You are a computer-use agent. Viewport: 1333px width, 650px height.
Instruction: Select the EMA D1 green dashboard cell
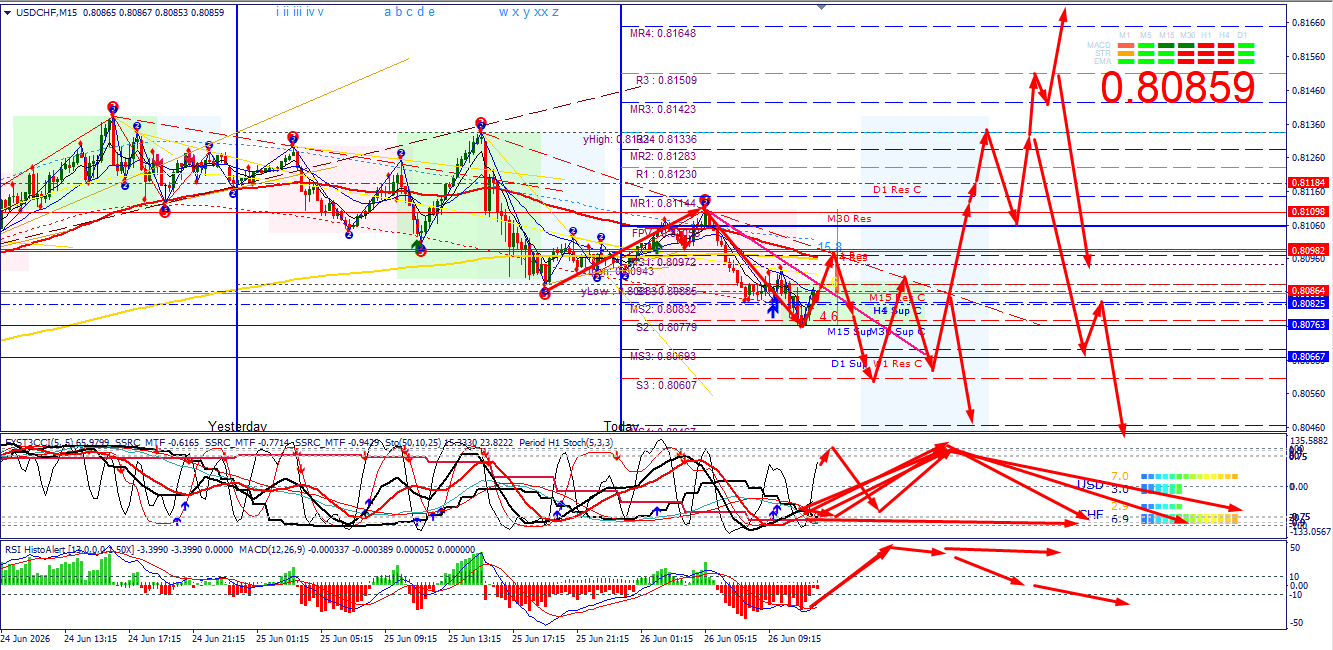click(x=1246, y=61)
